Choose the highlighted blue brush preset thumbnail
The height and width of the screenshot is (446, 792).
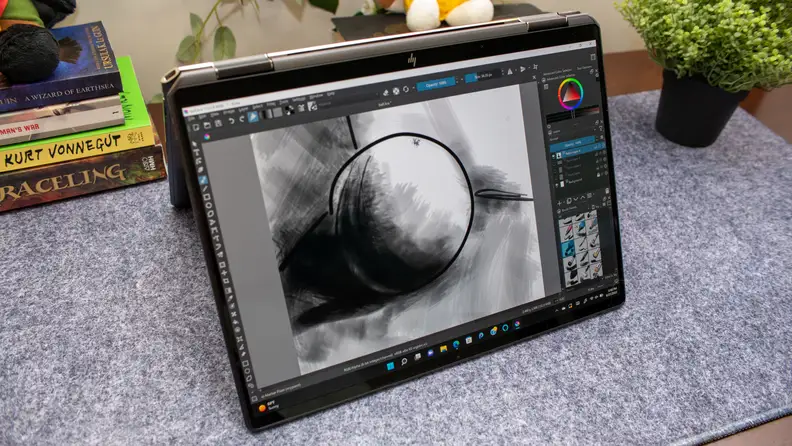(569, 247)
